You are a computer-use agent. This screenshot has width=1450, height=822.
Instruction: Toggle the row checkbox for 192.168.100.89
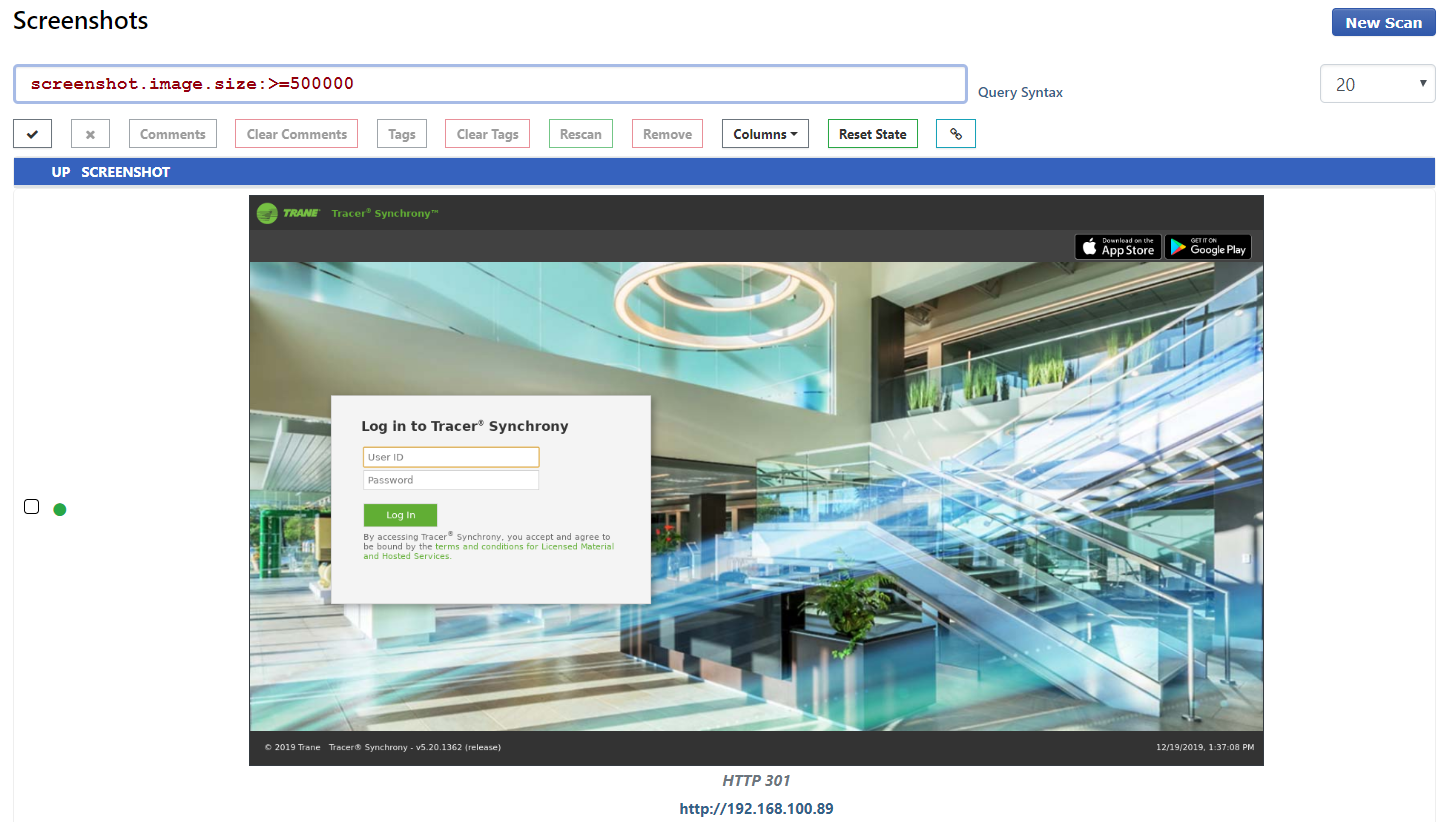tap(31, 507)
